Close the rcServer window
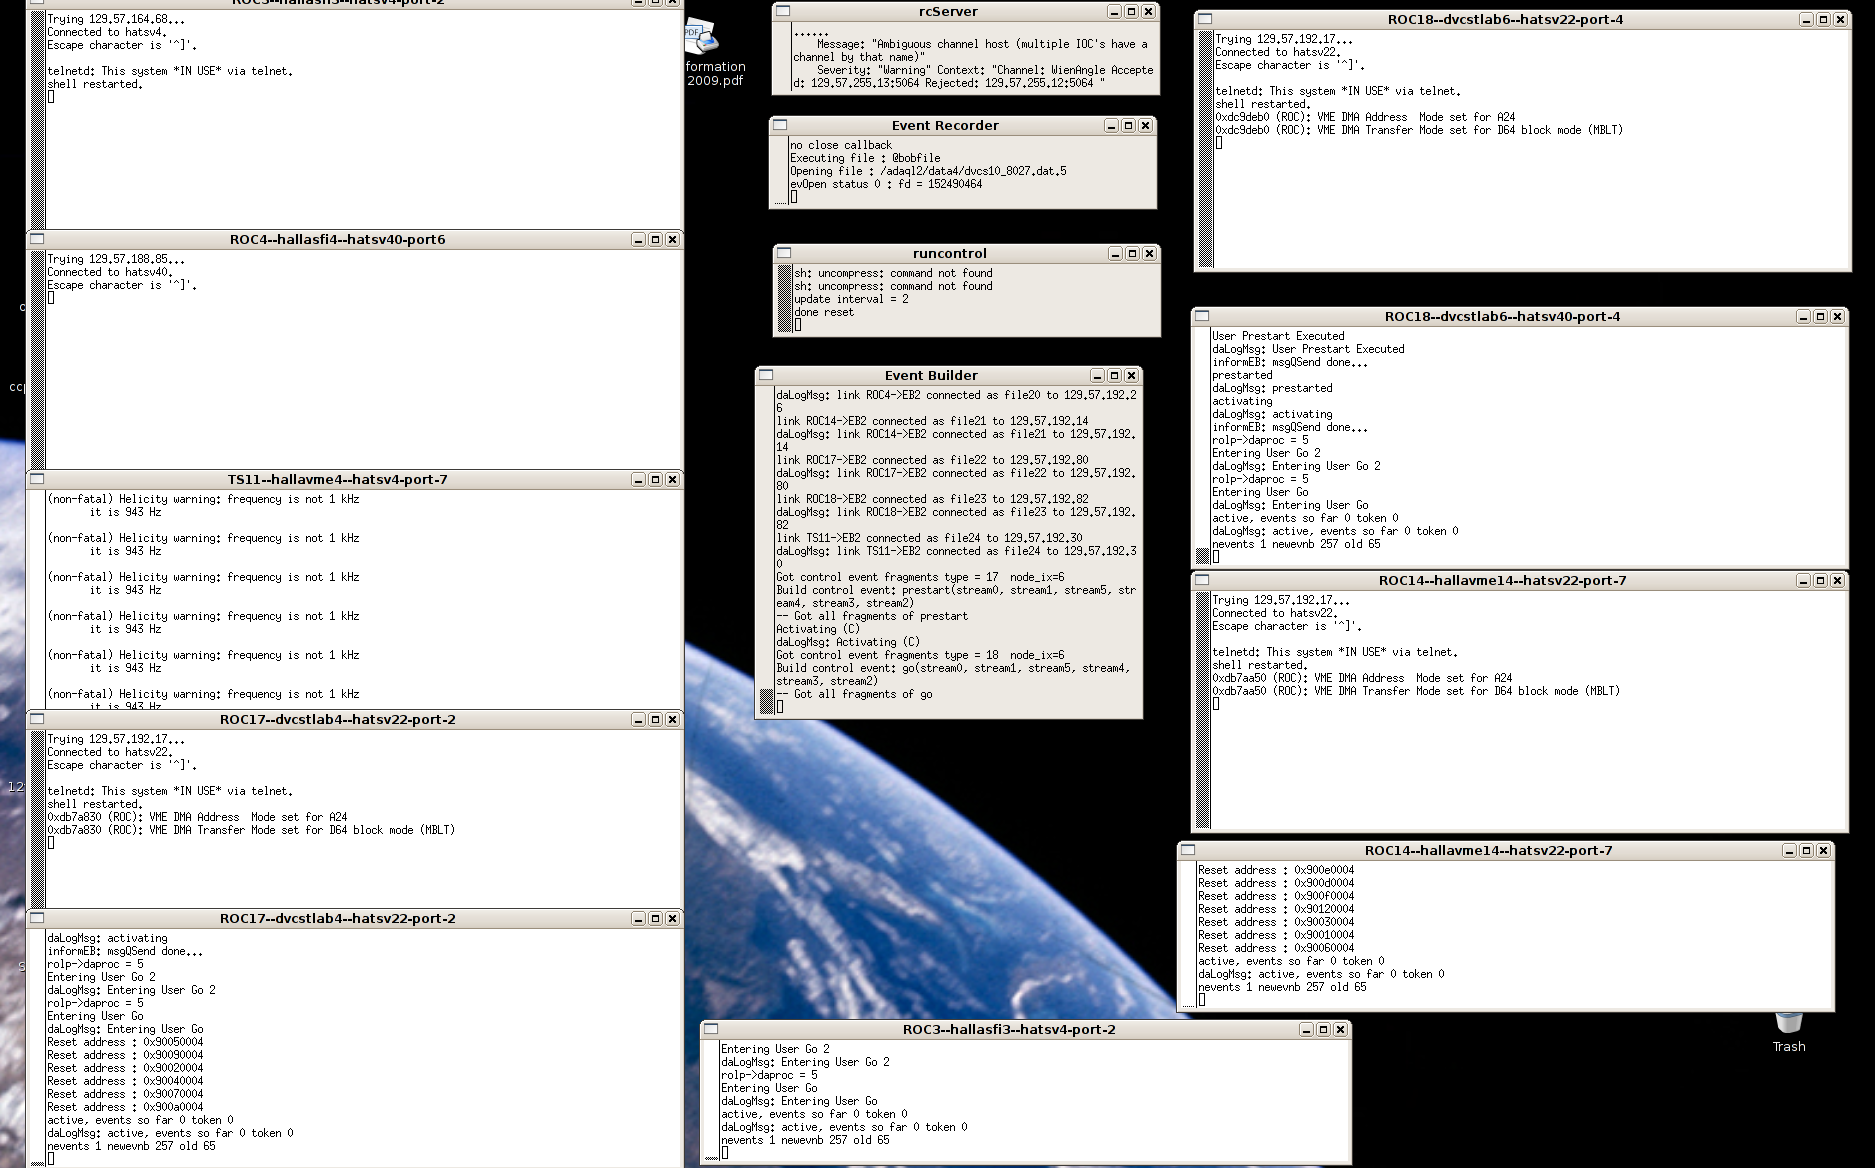The height and width of the screenshot is (1168, 1875). pyautogui.click(x=1148, y=12)
